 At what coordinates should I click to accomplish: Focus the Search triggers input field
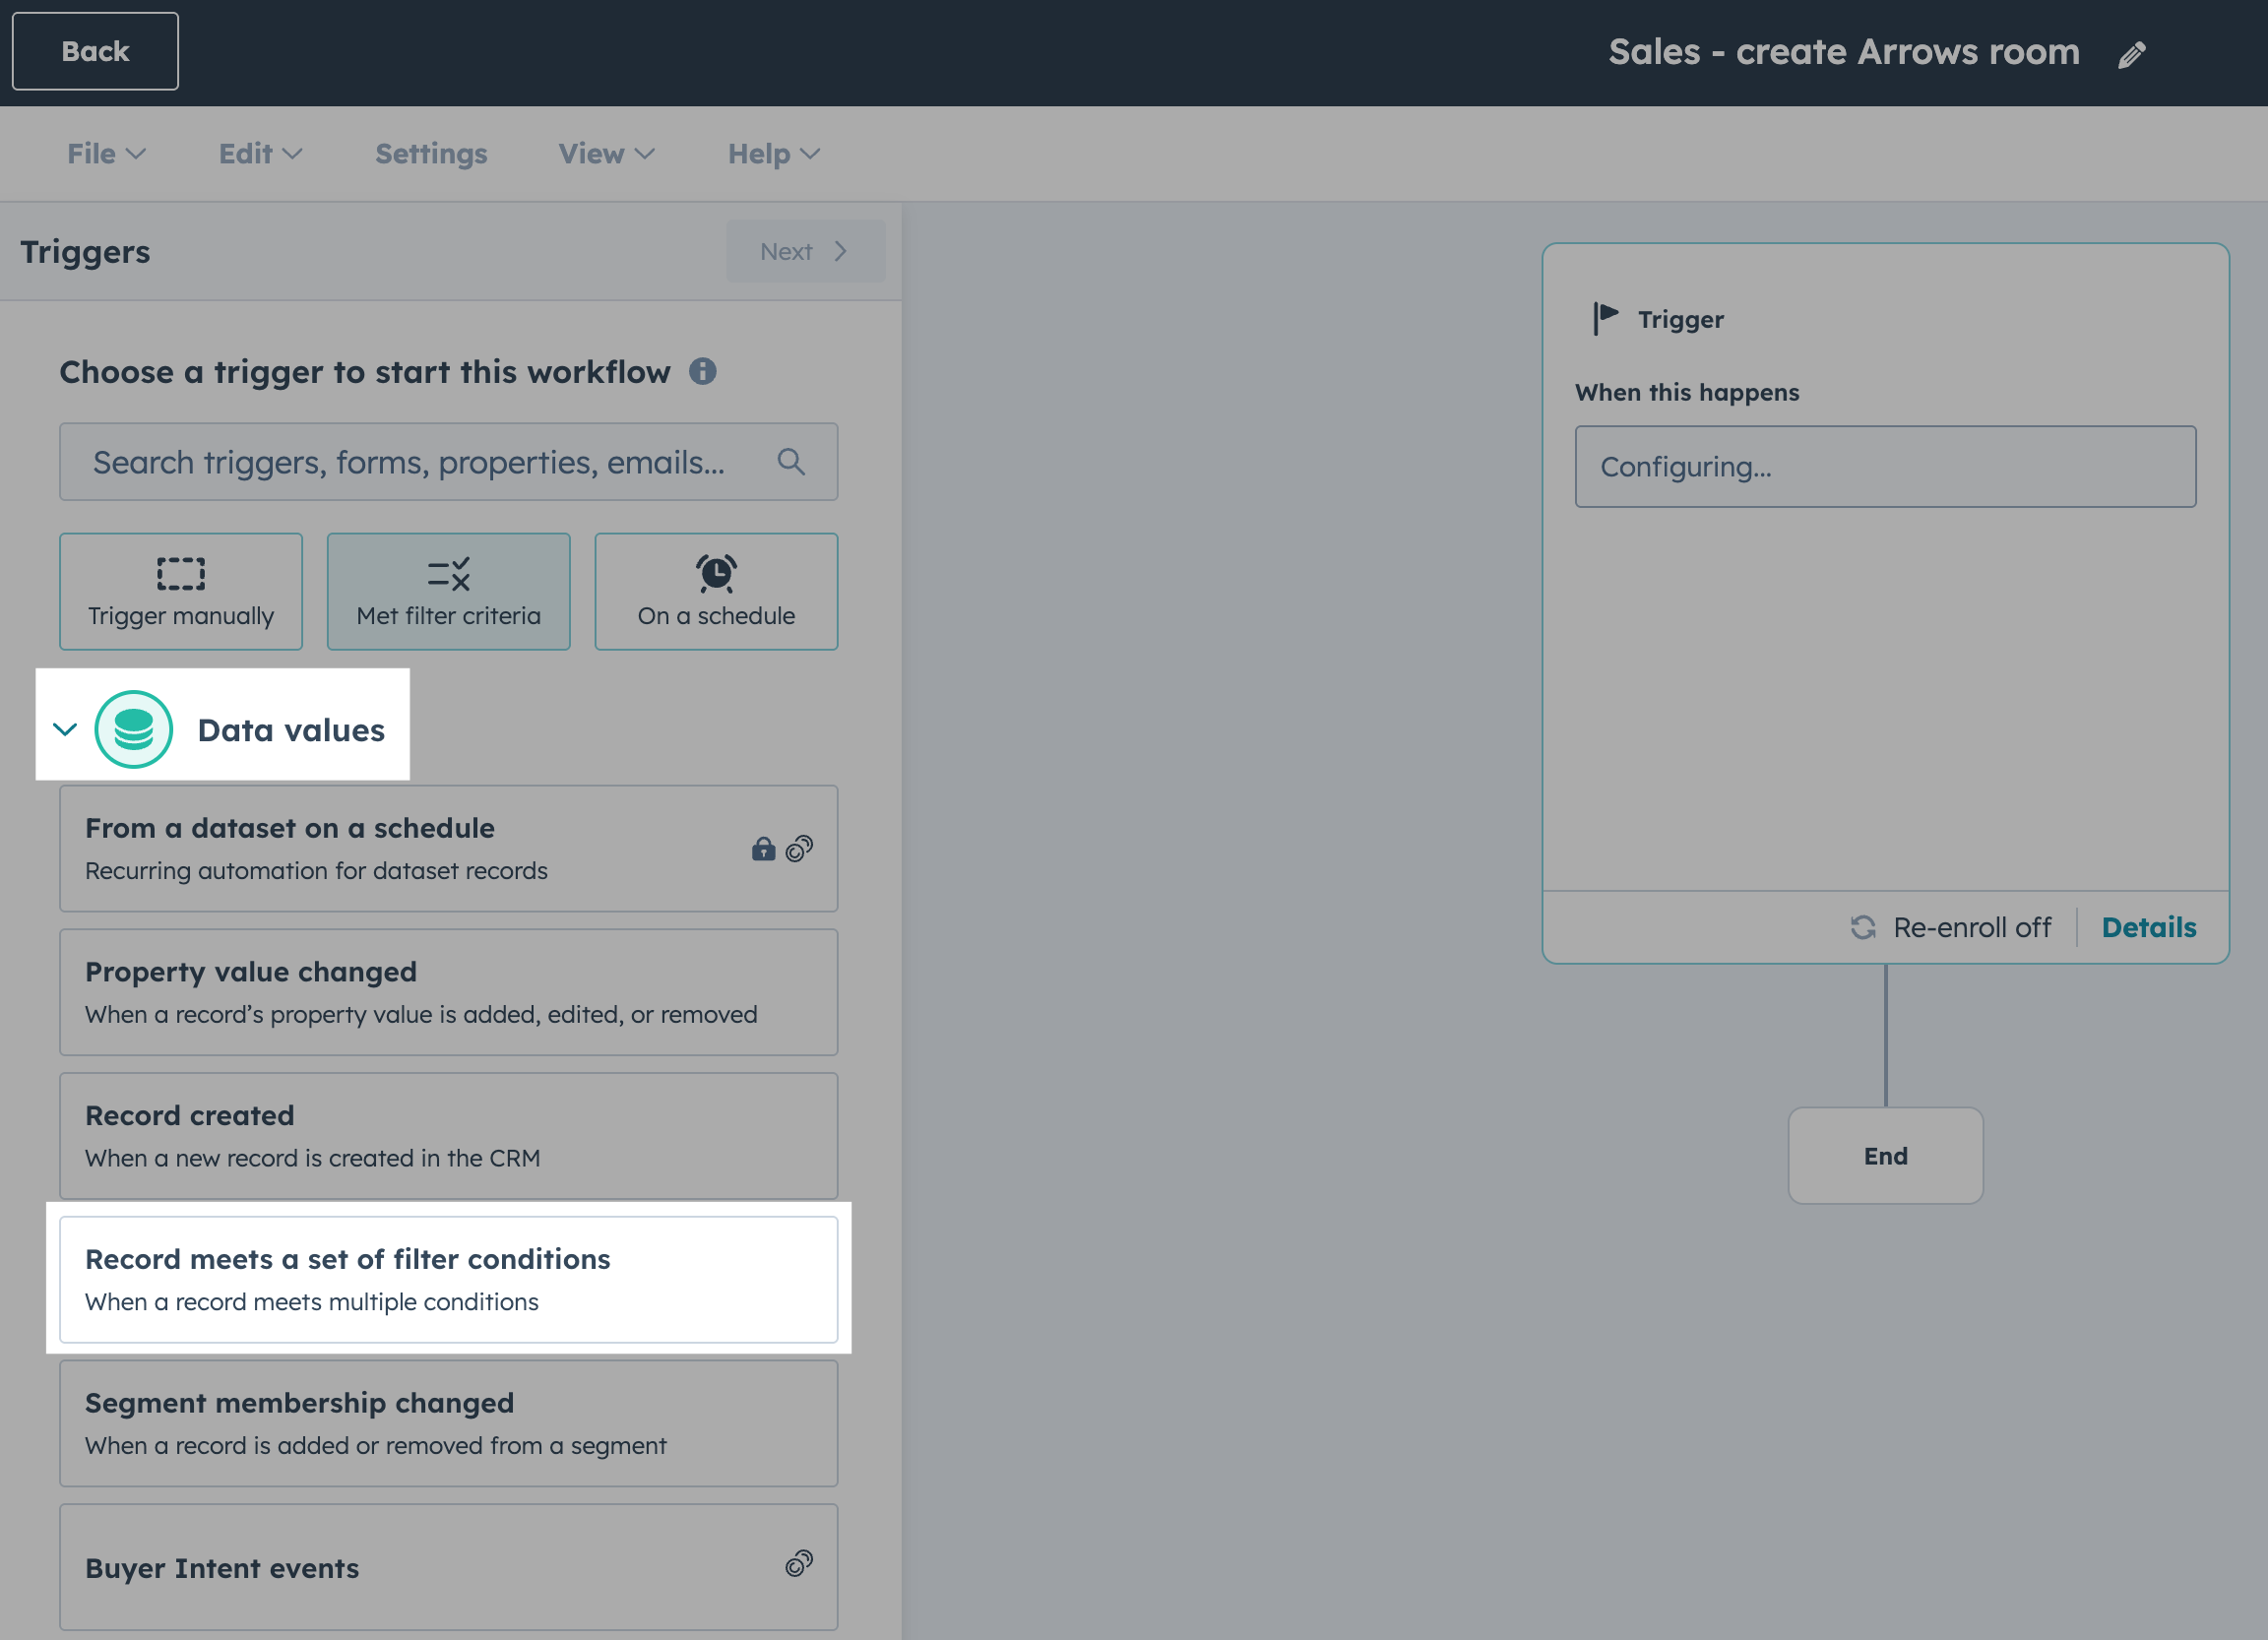[410, 462]
